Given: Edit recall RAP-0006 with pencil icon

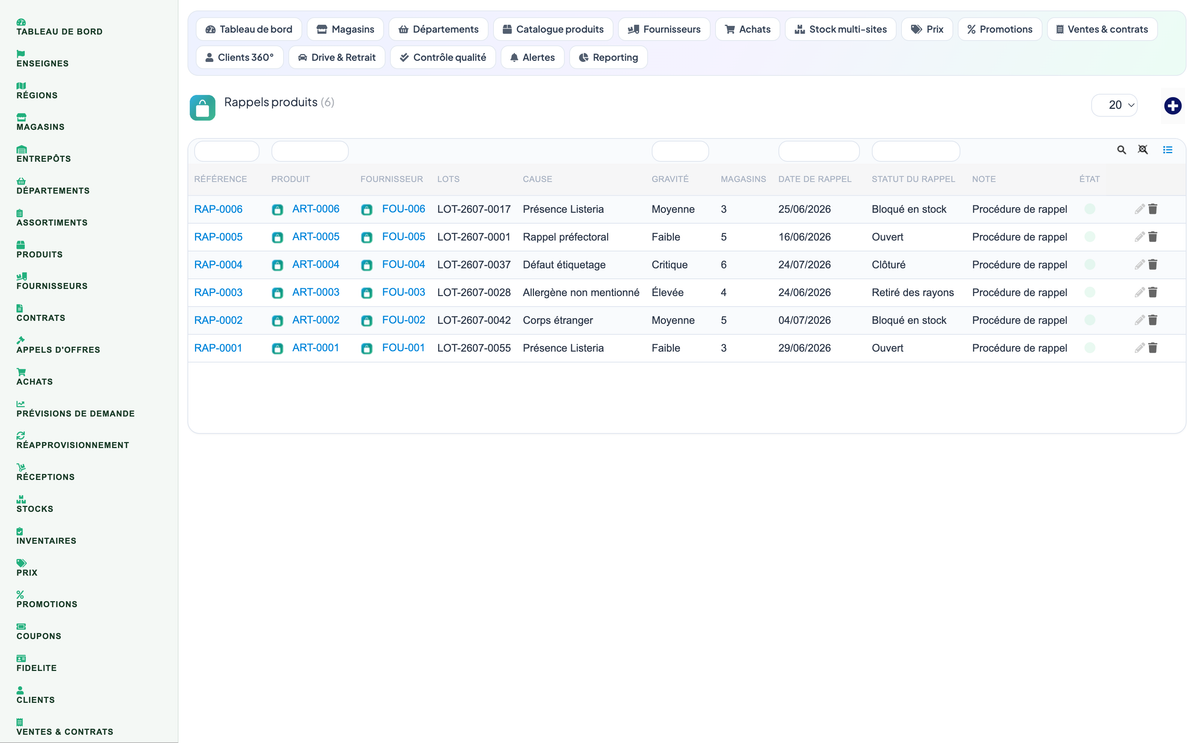Looking at the screenshot, I should coord(1139,209).
